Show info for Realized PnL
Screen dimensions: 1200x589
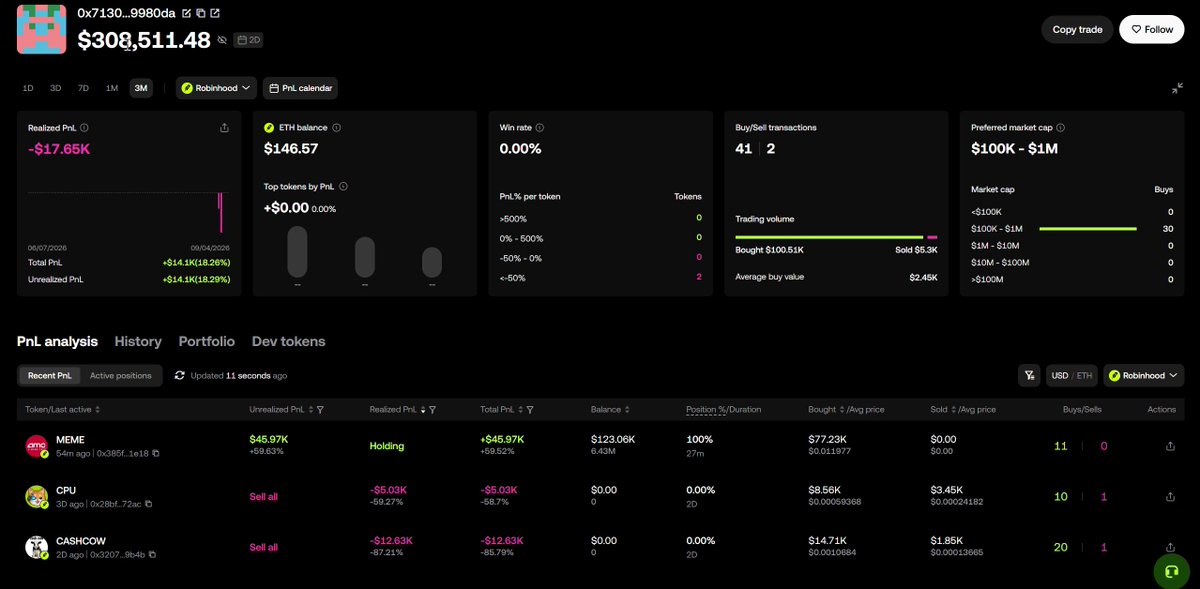(x=84, y=128)
